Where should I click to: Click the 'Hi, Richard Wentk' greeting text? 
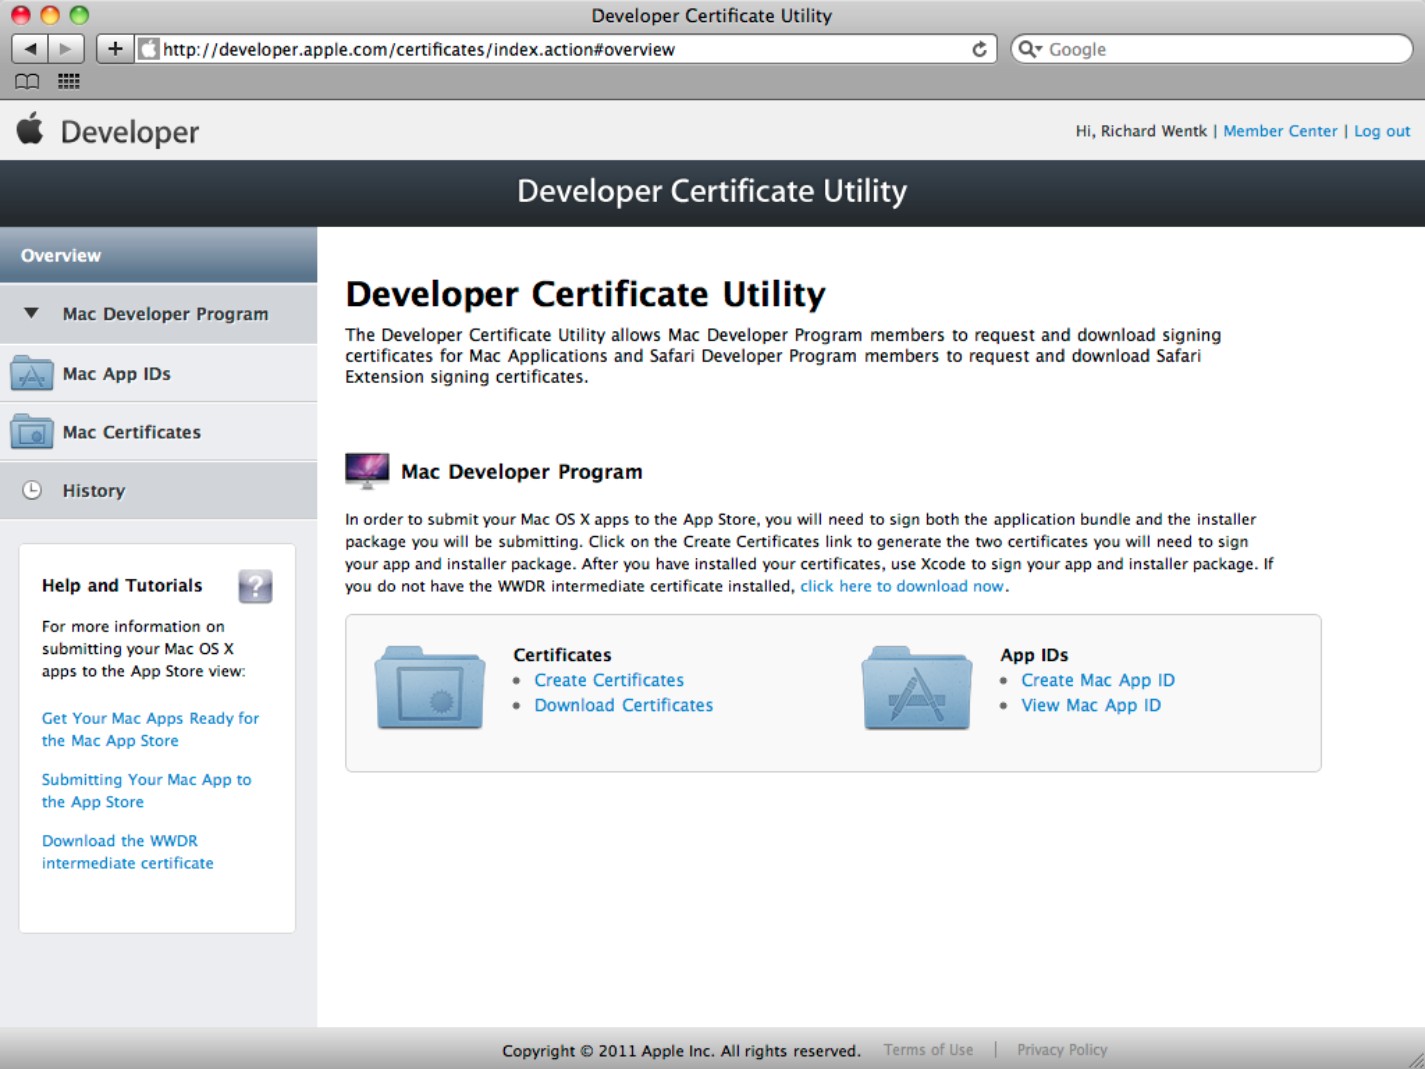click(x=1141, y=131)
